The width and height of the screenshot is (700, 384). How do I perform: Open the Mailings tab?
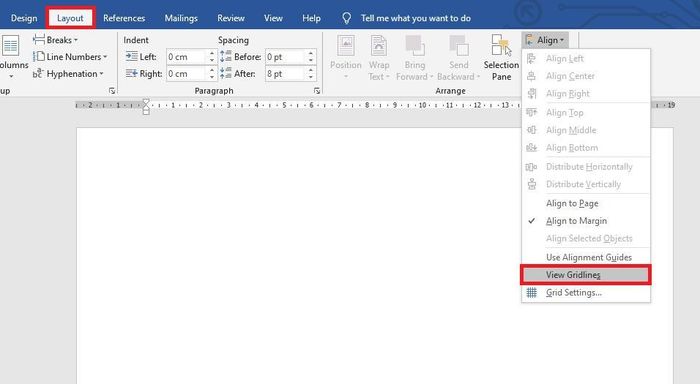pos(181,18)
